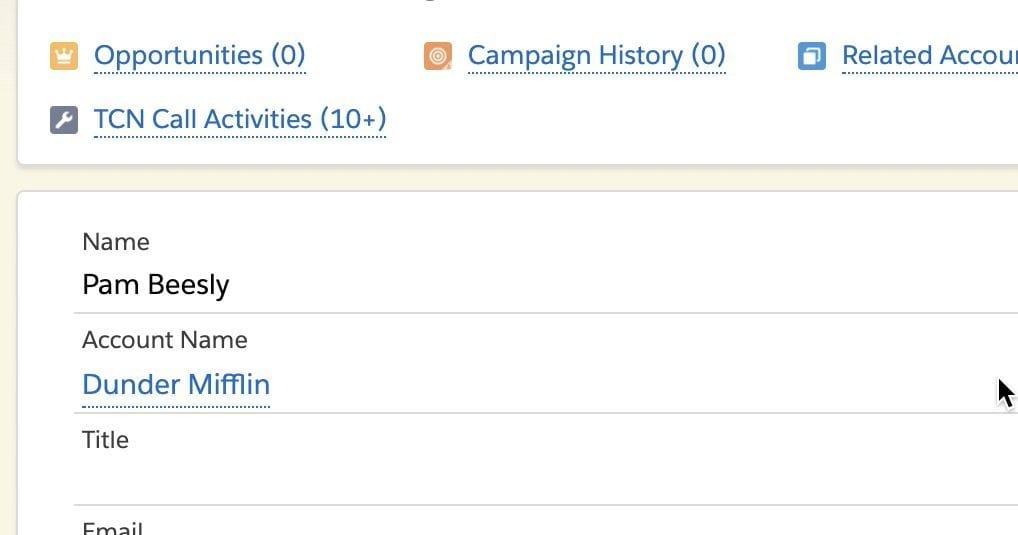1018x535 pixels.
Task: Click the Opportunities crown icon
Action: click(64, 56)
